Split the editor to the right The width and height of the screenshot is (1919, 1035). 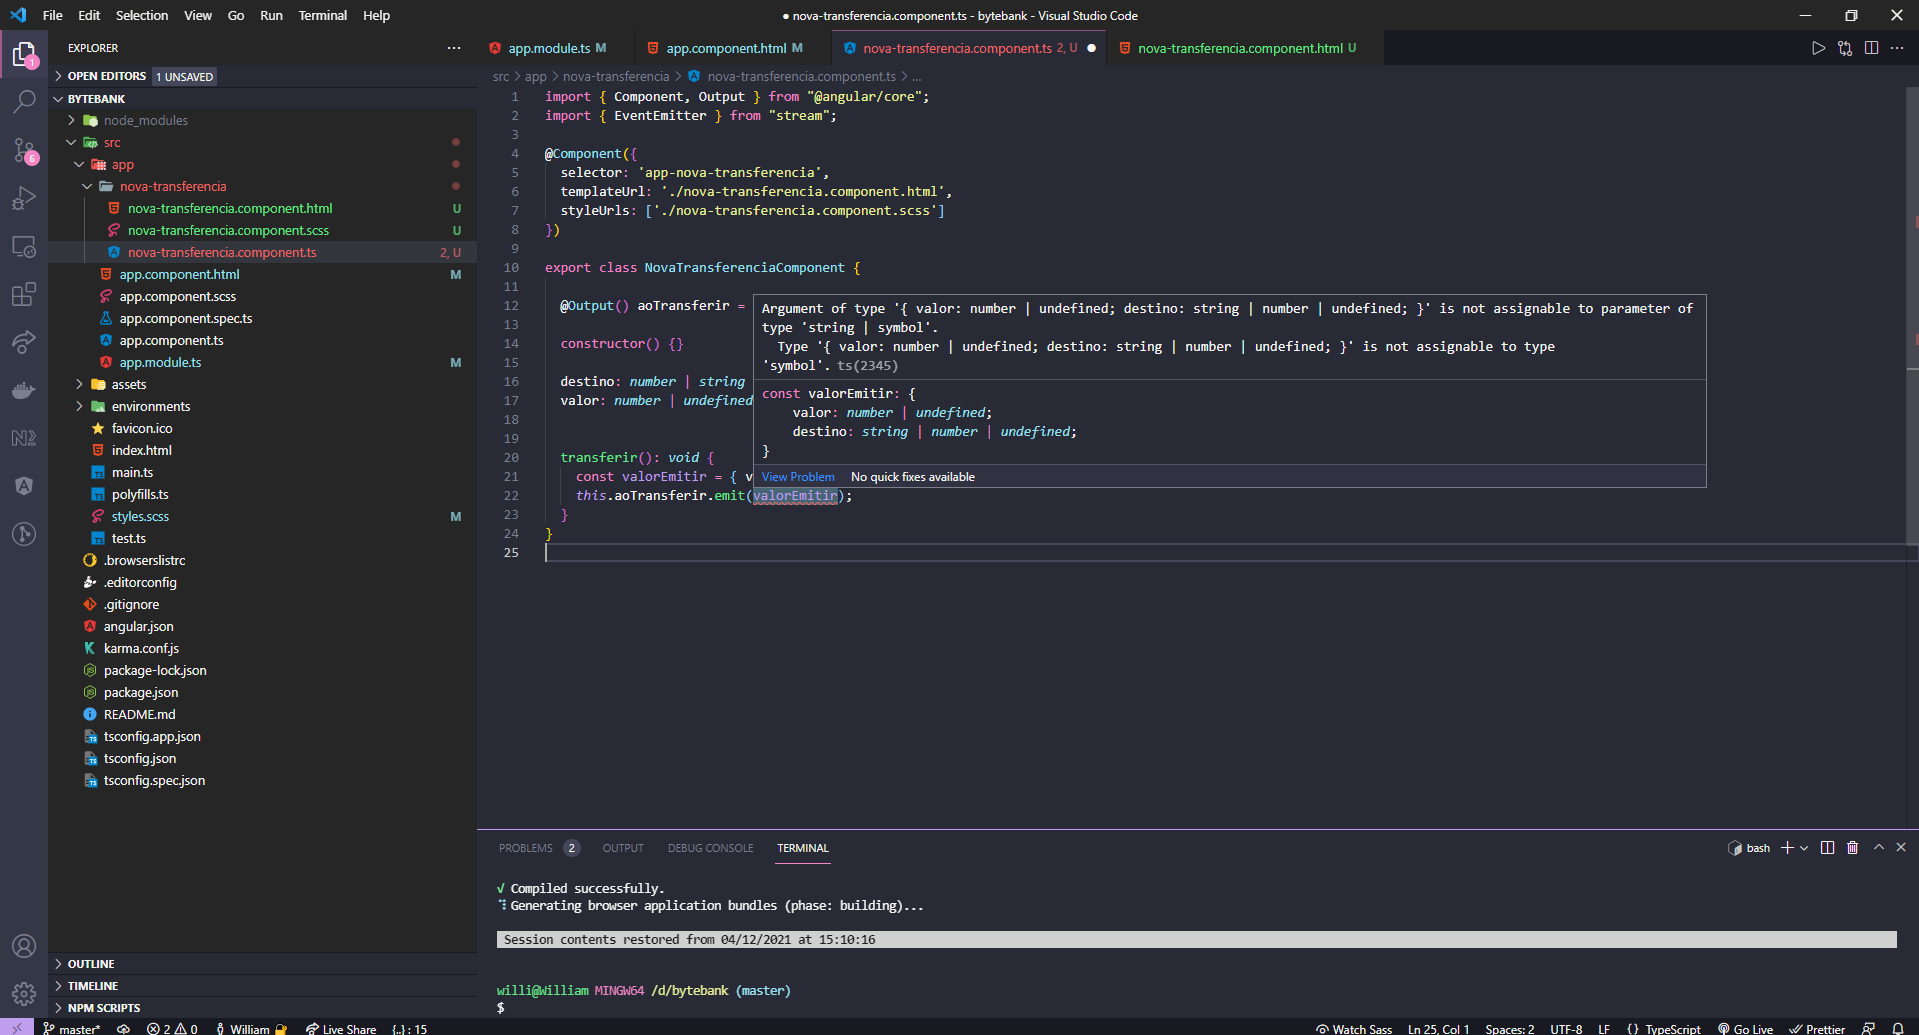click(x=1871, y=48)
